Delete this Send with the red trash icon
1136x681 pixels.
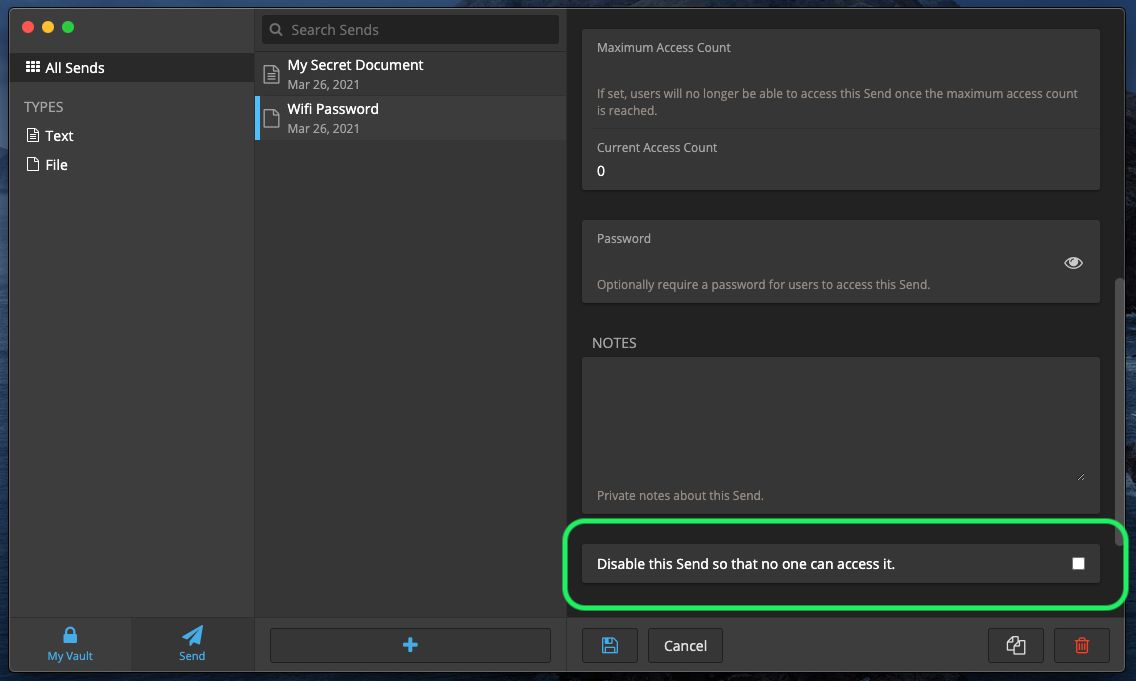pyautogui.click(x=1081, y=645)
